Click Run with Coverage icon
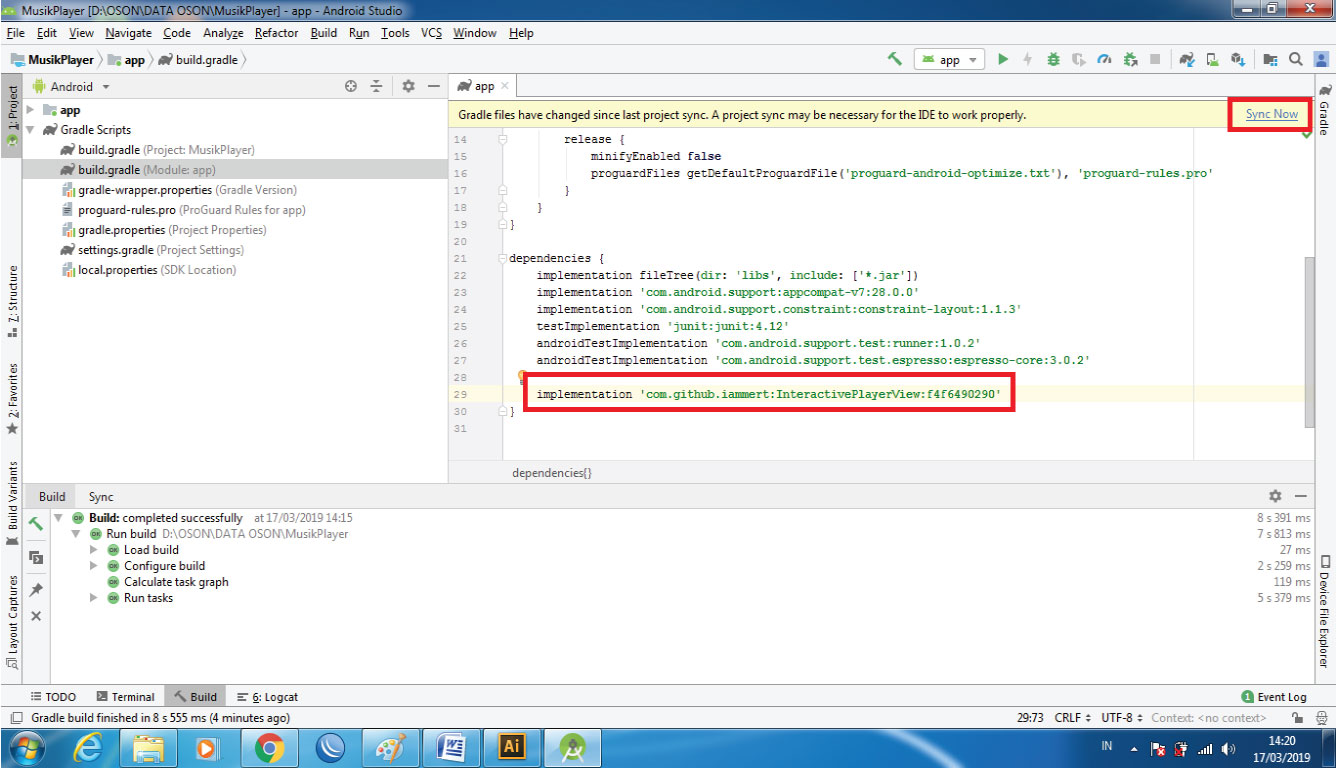Viewport: 1336px width, 768px height. point(1079,59)
